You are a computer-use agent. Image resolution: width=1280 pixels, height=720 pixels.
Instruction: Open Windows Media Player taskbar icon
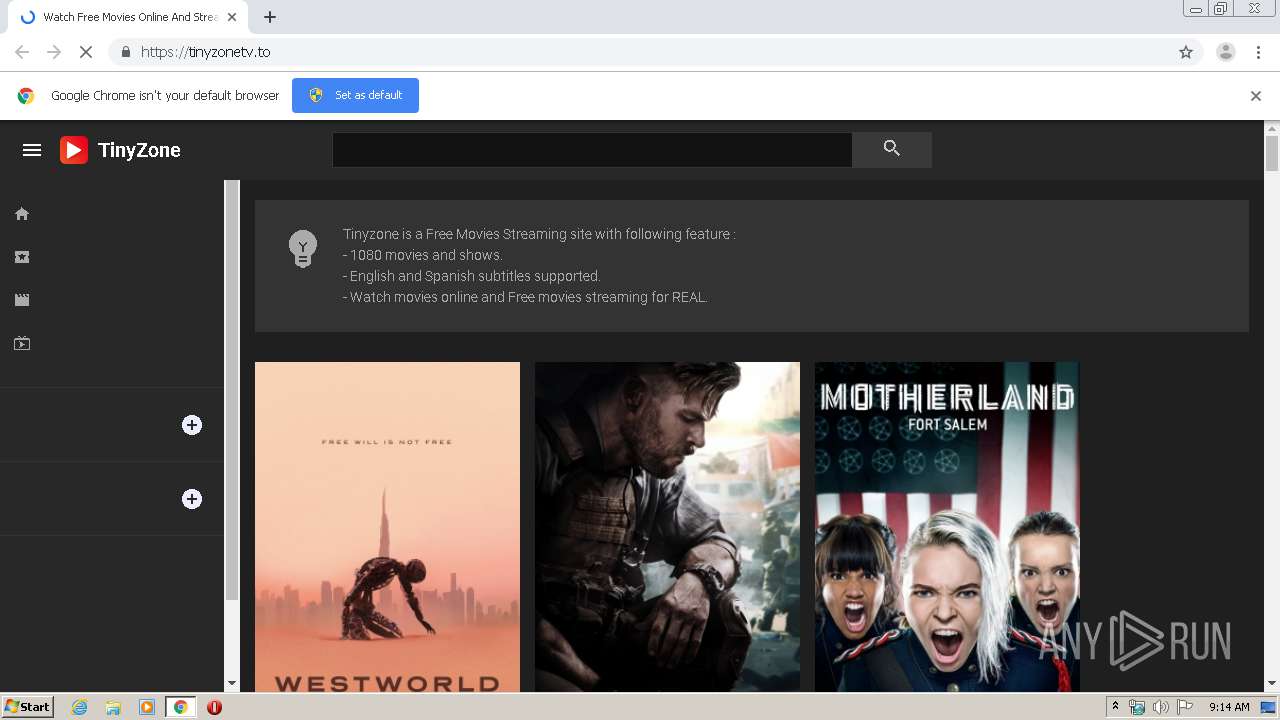click(146, 707)
